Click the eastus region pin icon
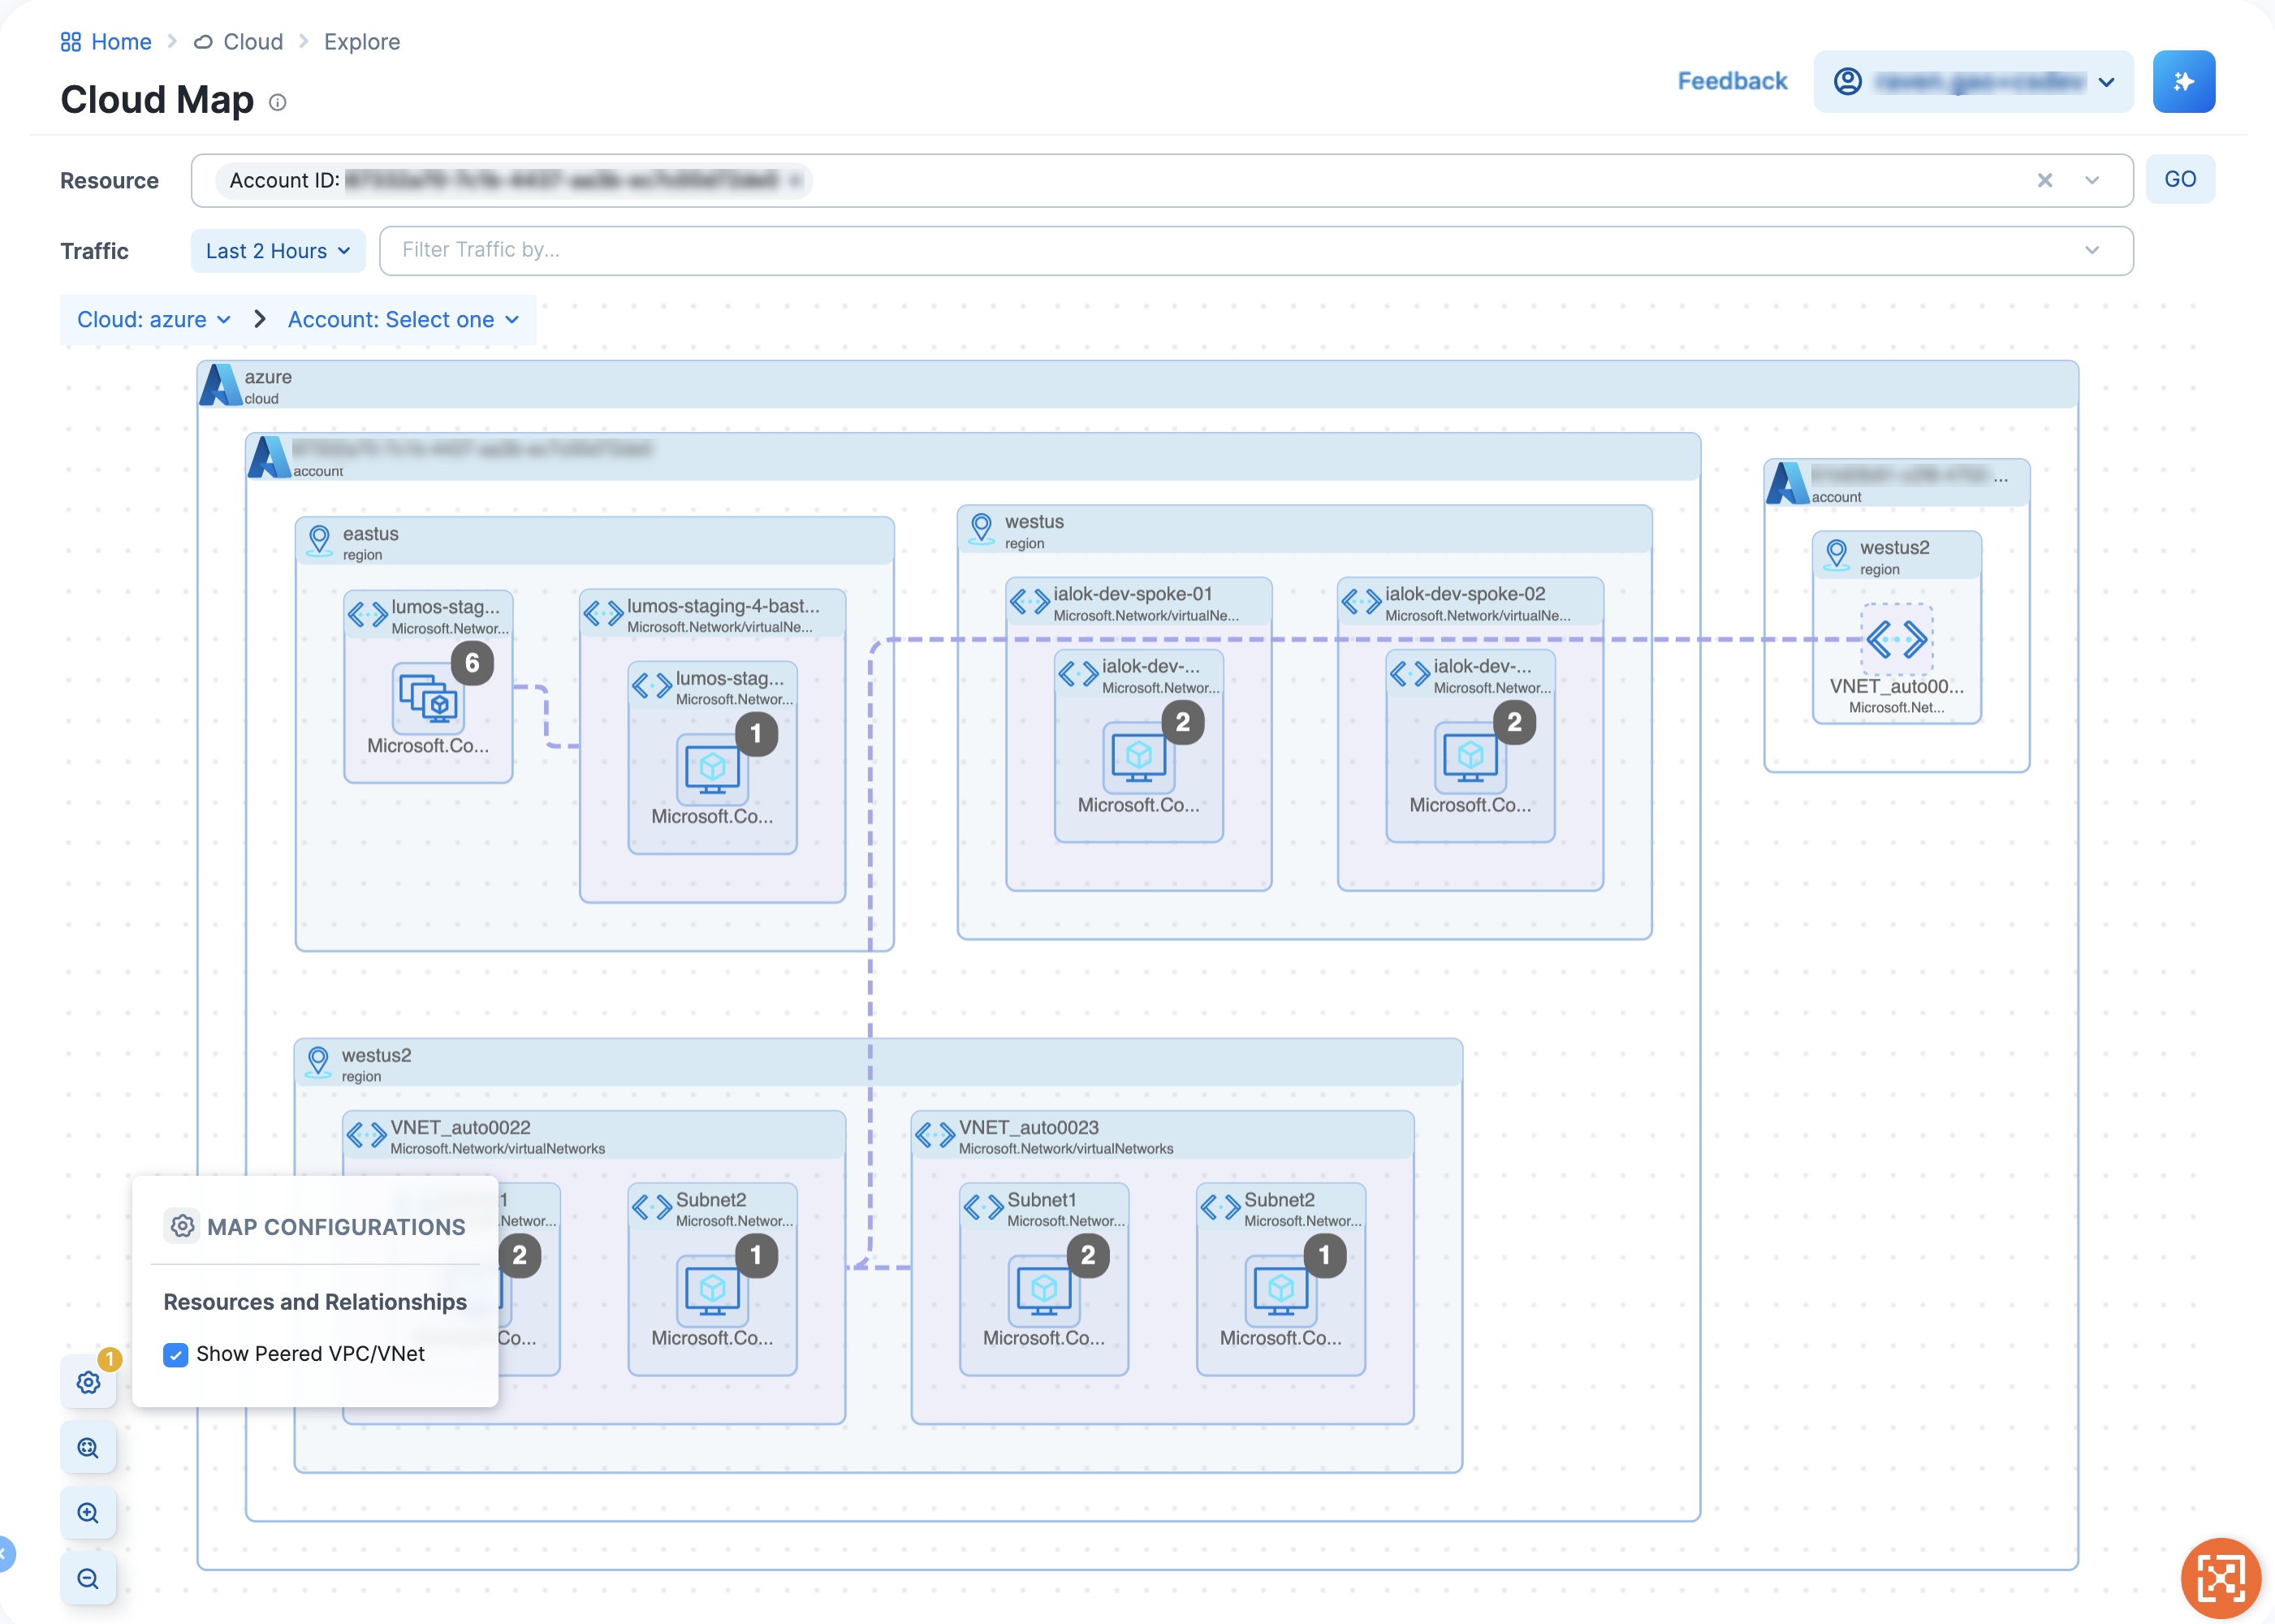 pos(319,541)
